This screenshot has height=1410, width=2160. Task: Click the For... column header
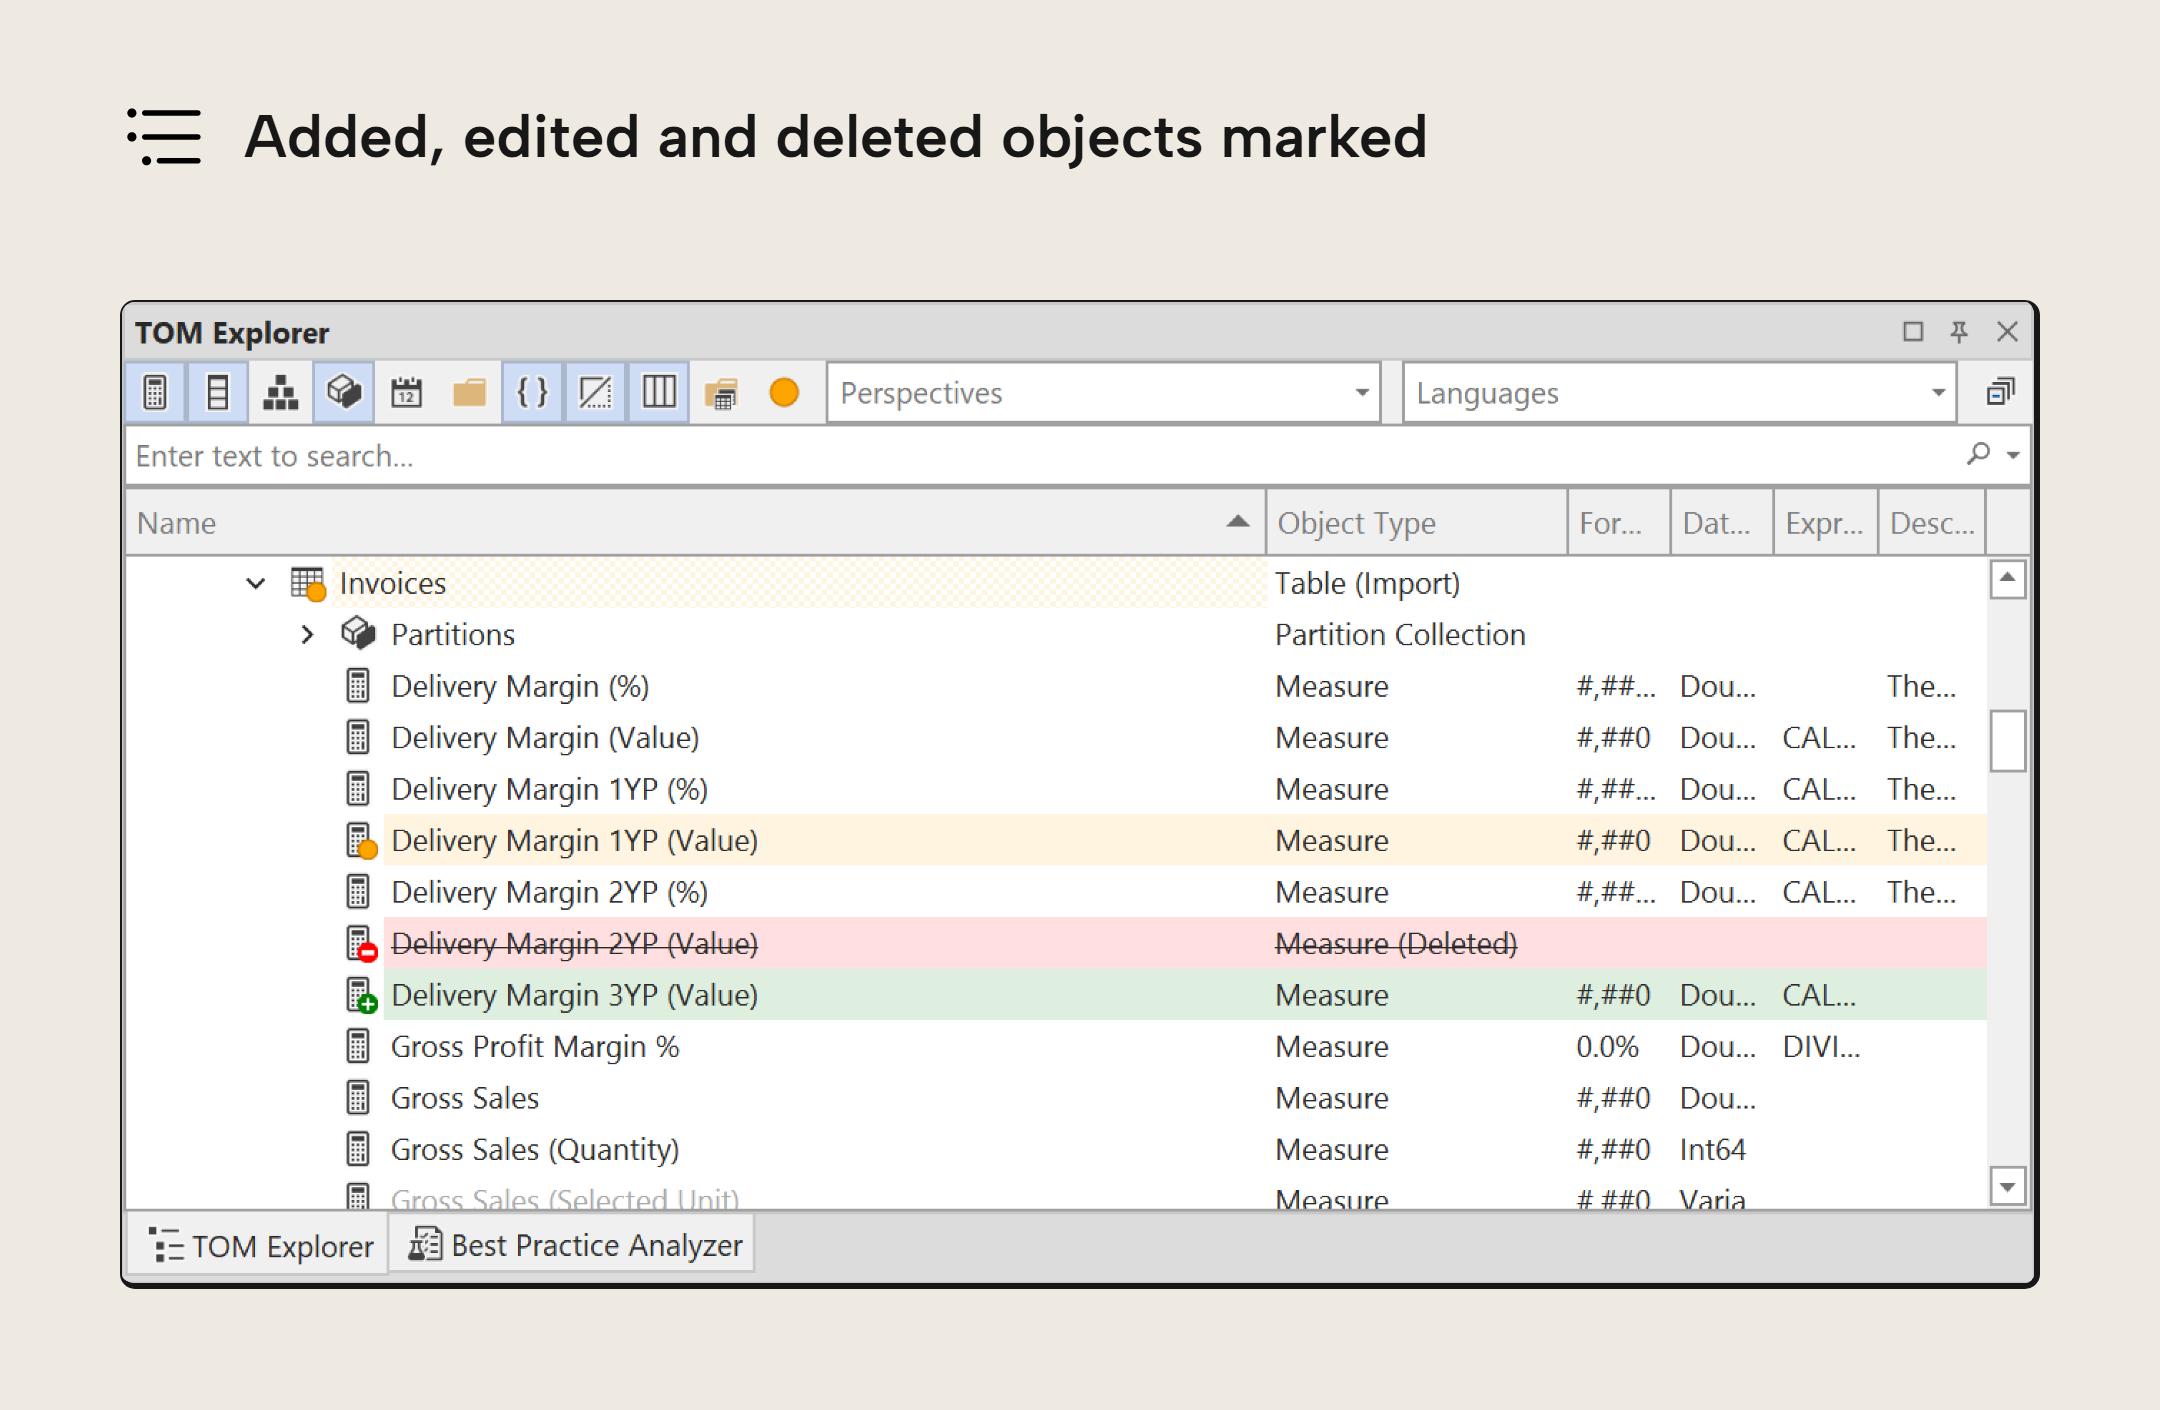[x=1618, y=523]
